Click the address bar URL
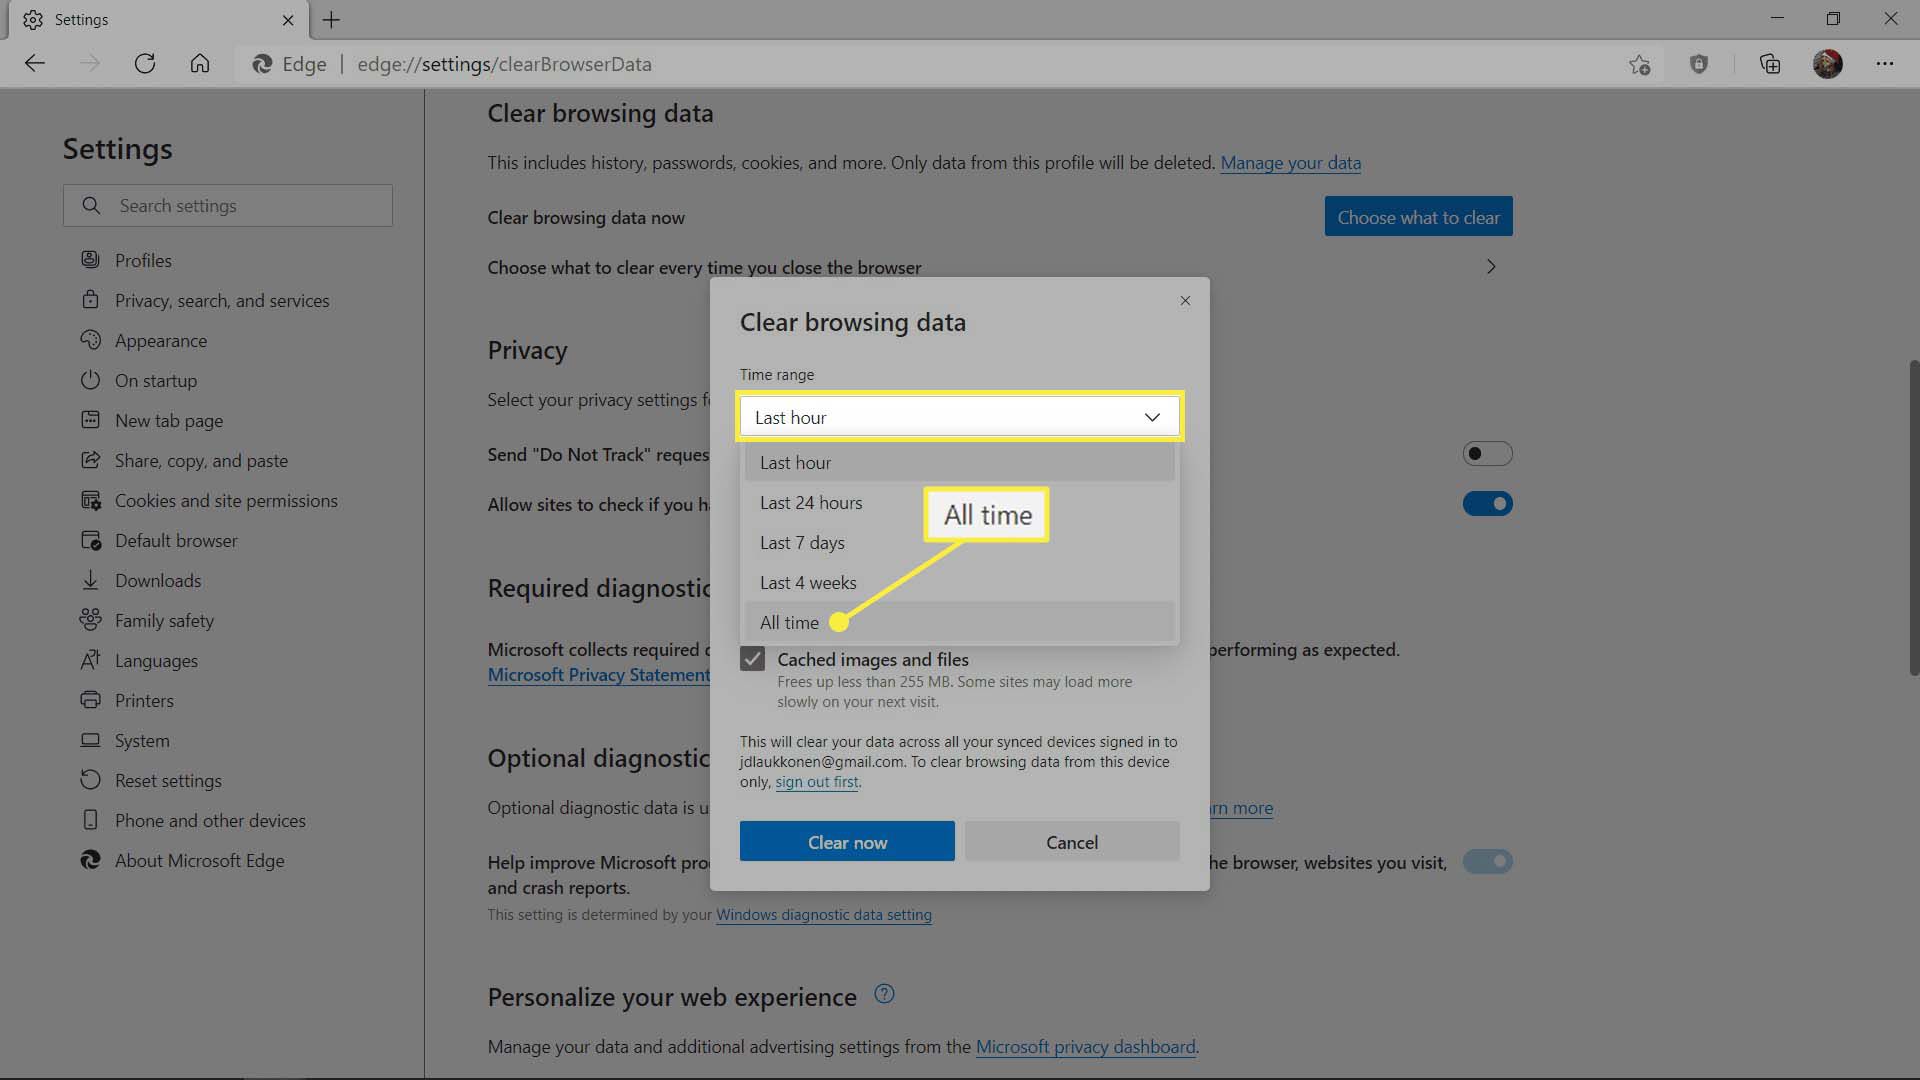 coord(504,64)
